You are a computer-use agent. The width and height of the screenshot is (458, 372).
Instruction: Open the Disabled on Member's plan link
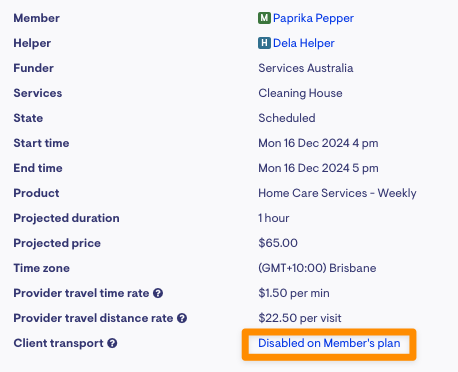329,343
